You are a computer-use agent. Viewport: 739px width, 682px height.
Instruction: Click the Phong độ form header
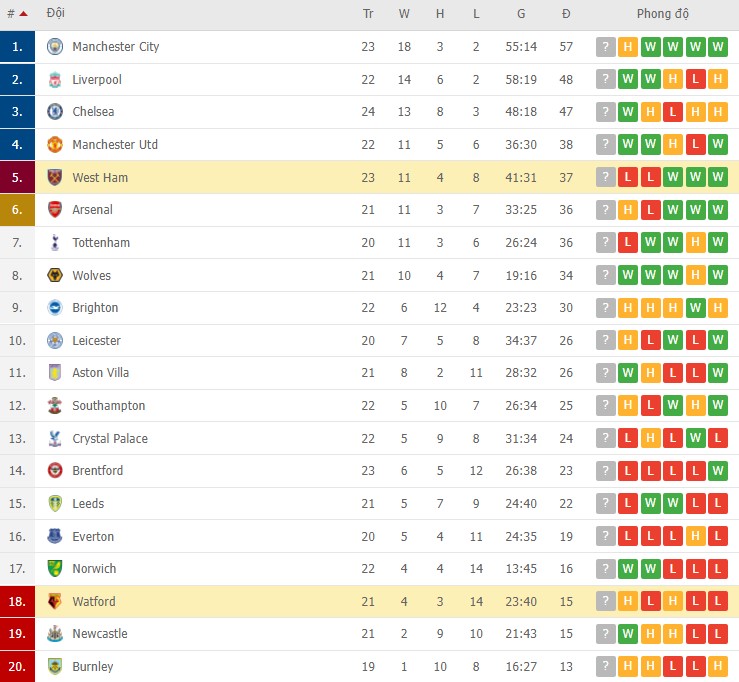663,14
